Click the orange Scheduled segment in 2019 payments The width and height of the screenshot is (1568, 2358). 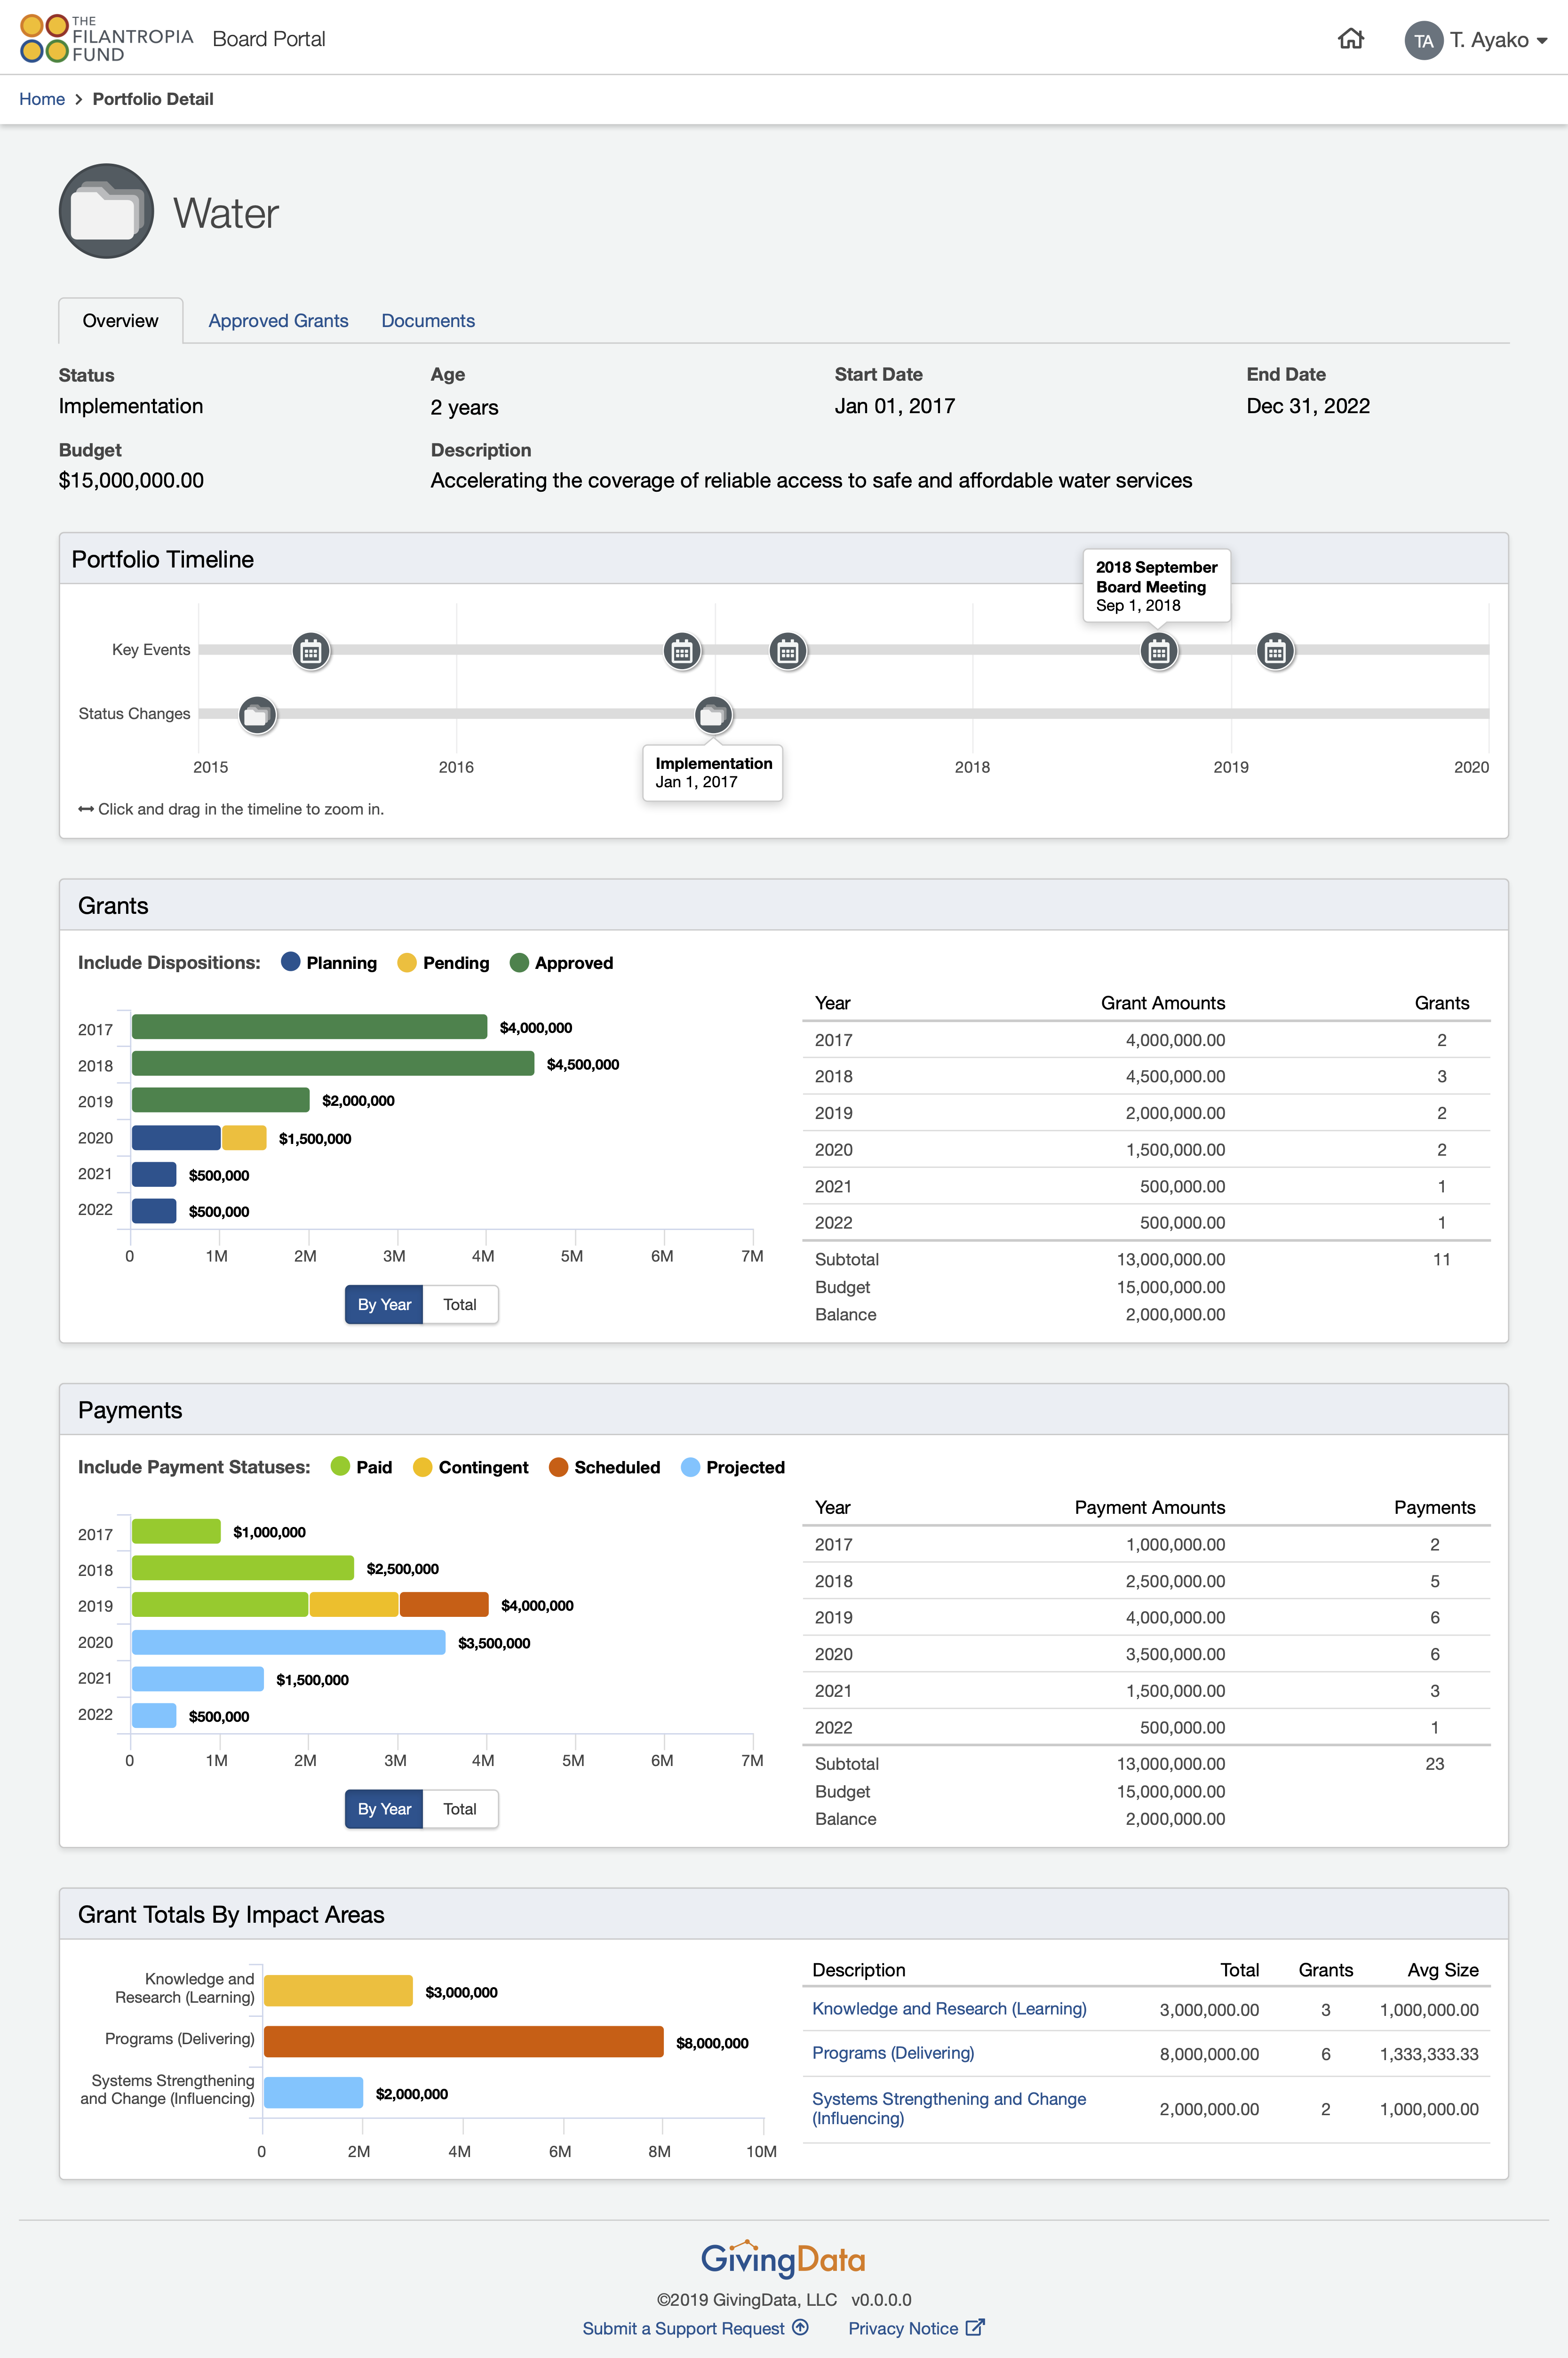444,1604
